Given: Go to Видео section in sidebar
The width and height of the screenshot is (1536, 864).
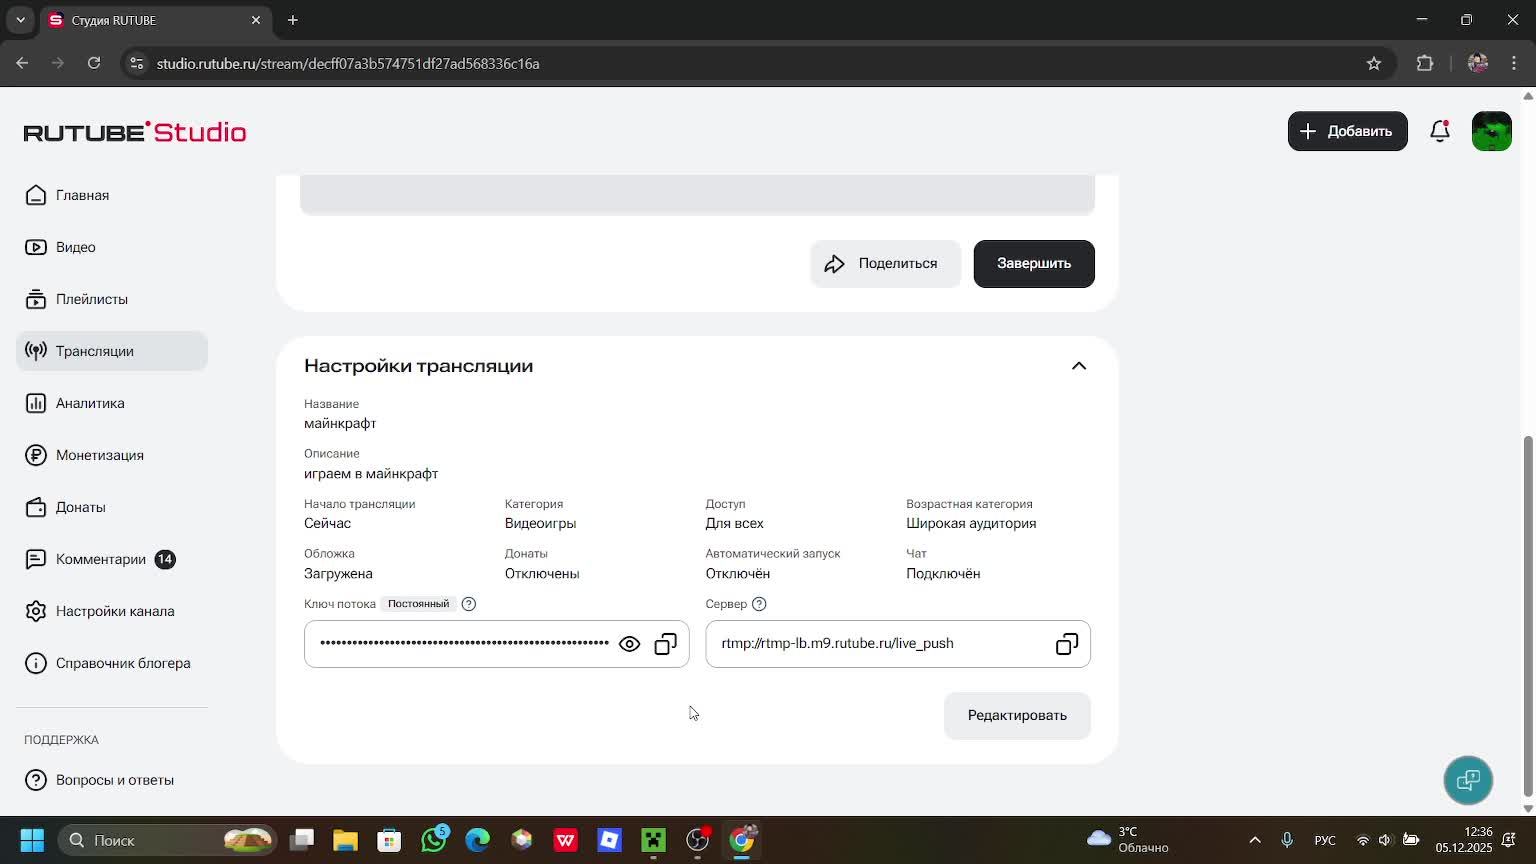Looking at the screenshot, I should pyautogui.click(x=112, y=247).
